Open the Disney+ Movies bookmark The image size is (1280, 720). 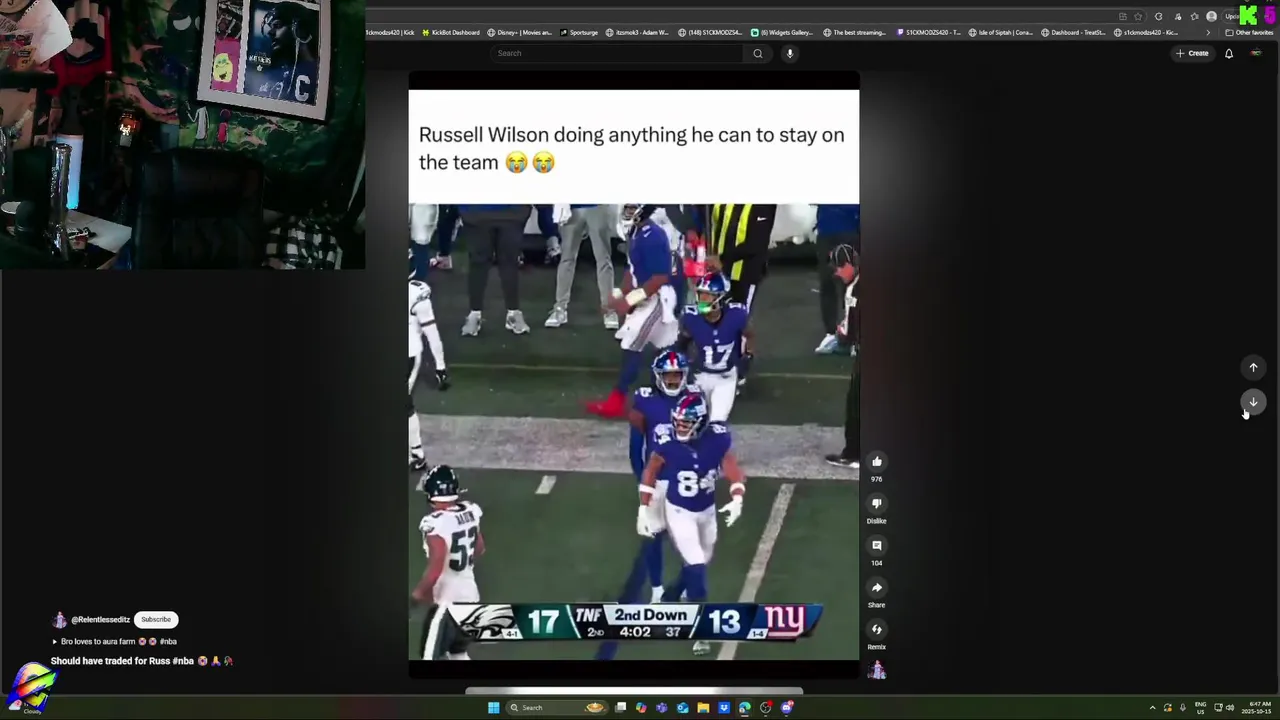(x=519, y=32)
